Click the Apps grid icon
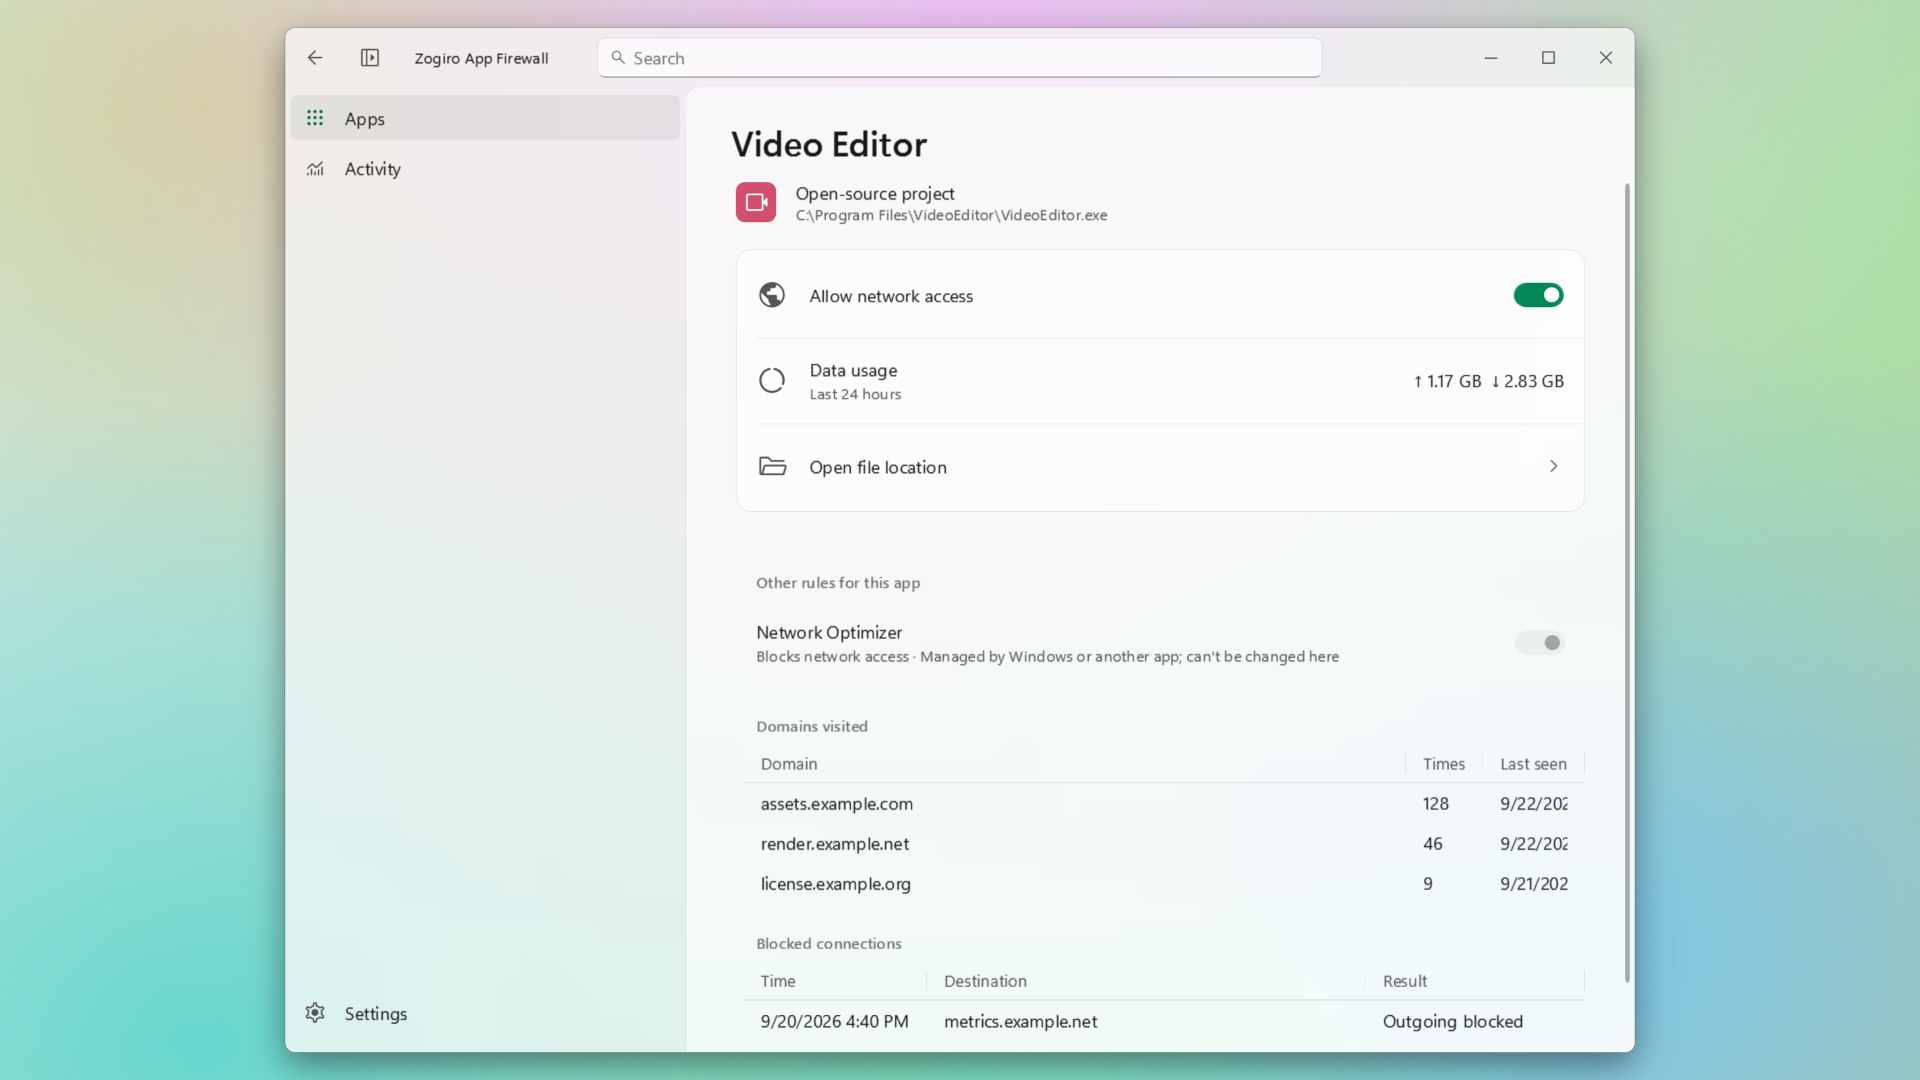This screenshot has height=1080, width=1920. click(x=315, y=118)
